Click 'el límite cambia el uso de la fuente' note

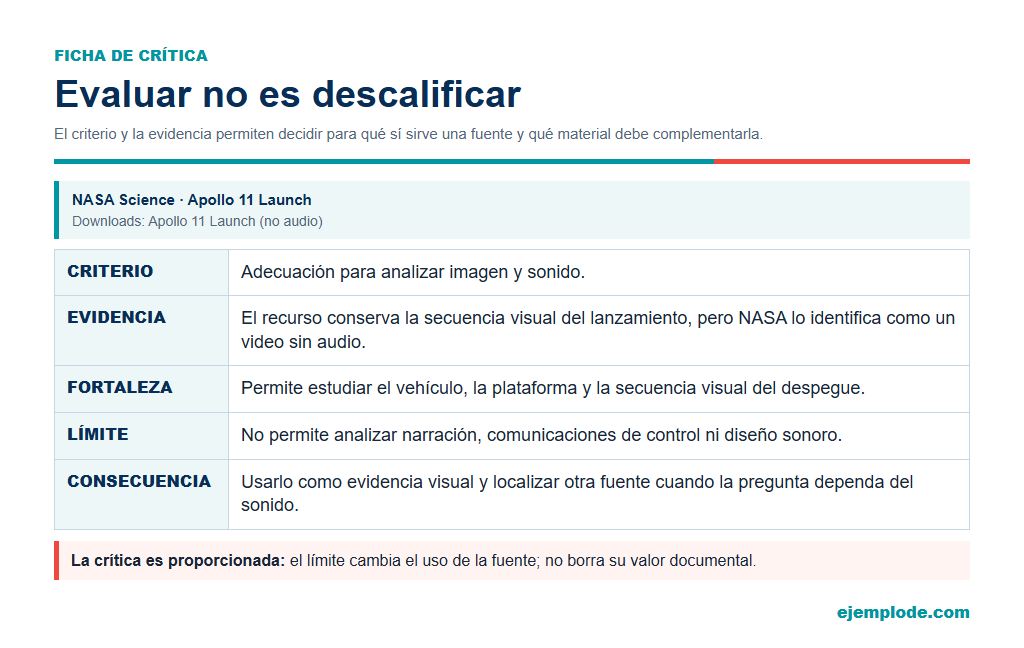pyautogui.click(x=522, y=560)
